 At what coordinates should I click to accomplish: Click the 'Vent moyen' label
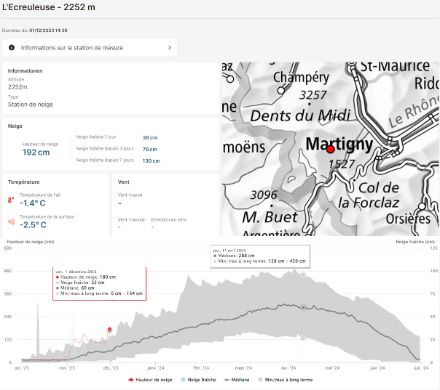[x=130, y=195]
